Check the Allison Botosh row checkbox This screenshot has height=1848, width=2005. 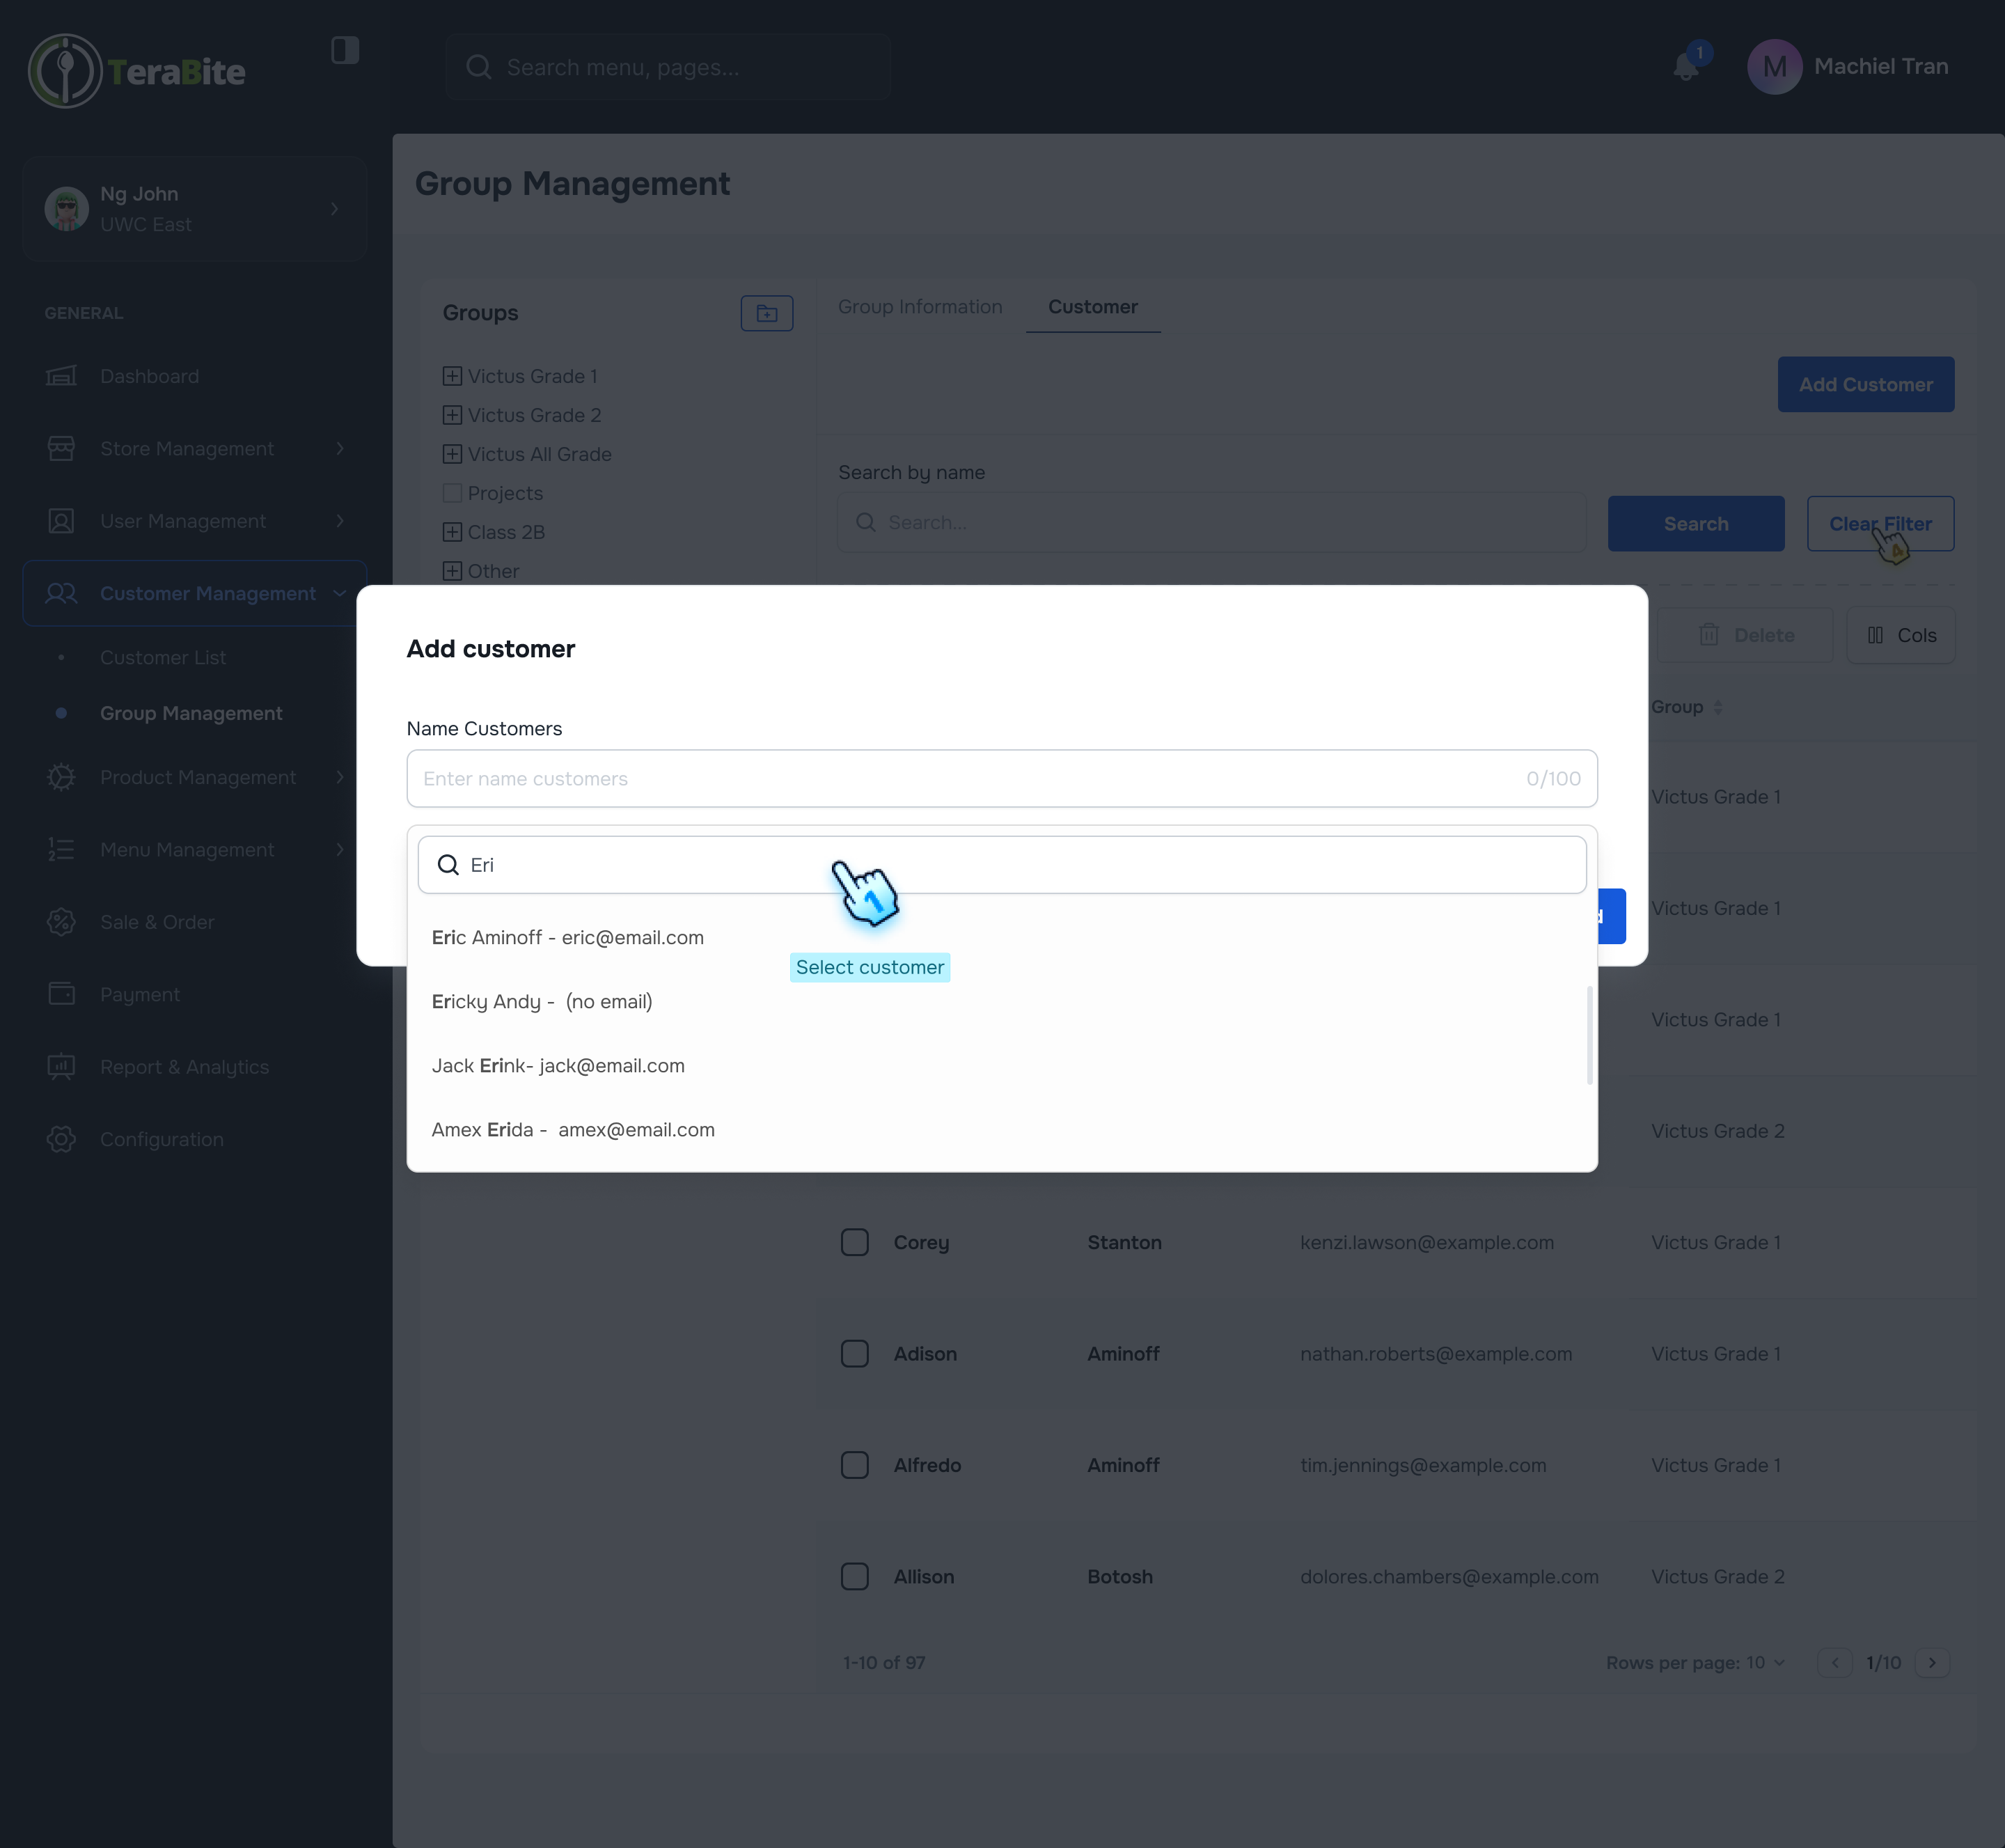tap(855, 1576)
